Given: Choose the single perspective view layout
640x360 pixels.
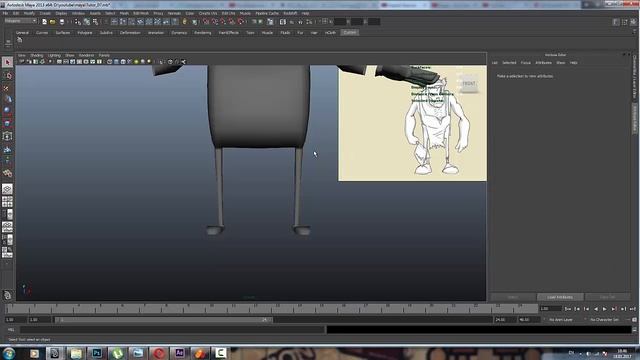Looking at the screenshot, I should 7,189.
